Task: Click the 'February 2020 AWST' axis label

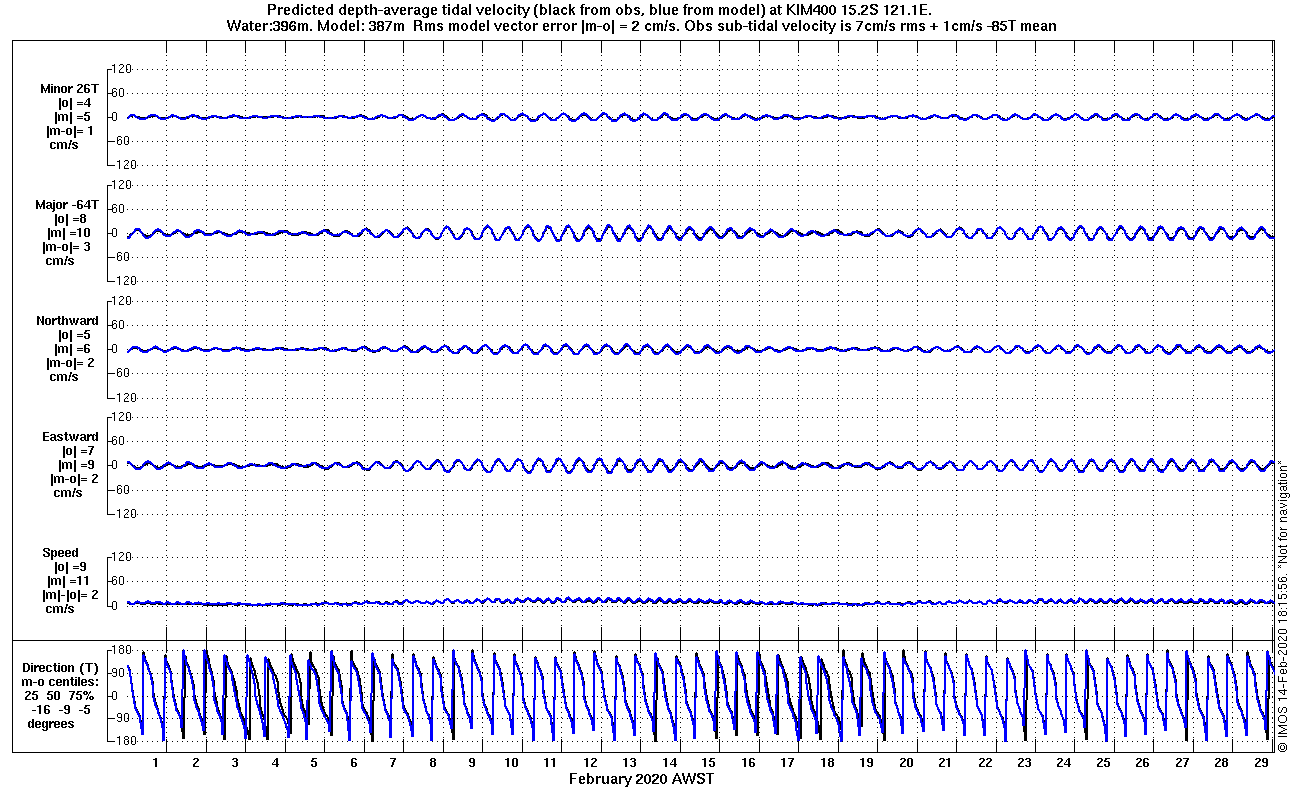Action: pyautogui.click(x=641, y=779)
